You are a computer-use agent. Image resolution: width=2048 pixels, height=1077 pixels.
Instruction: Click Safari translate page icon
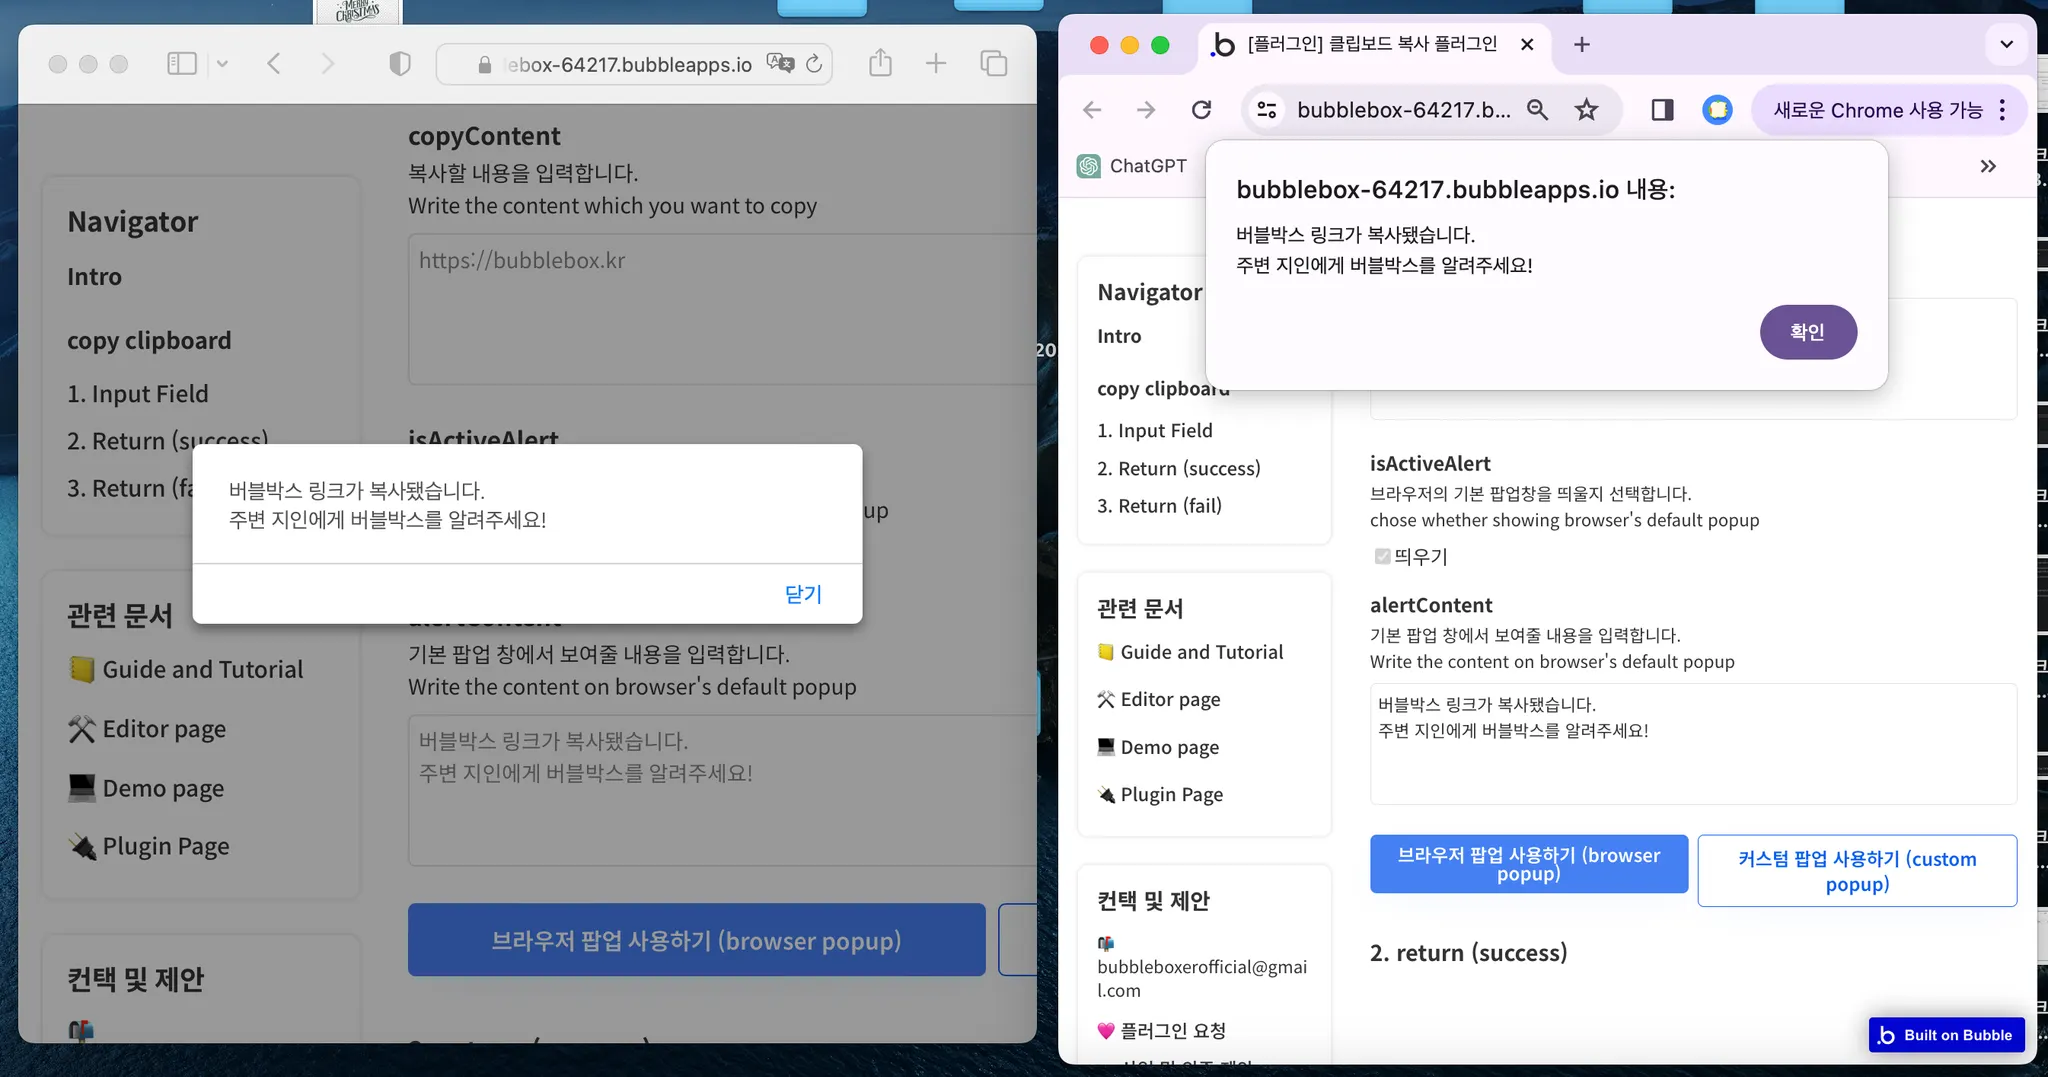(780, 63)
